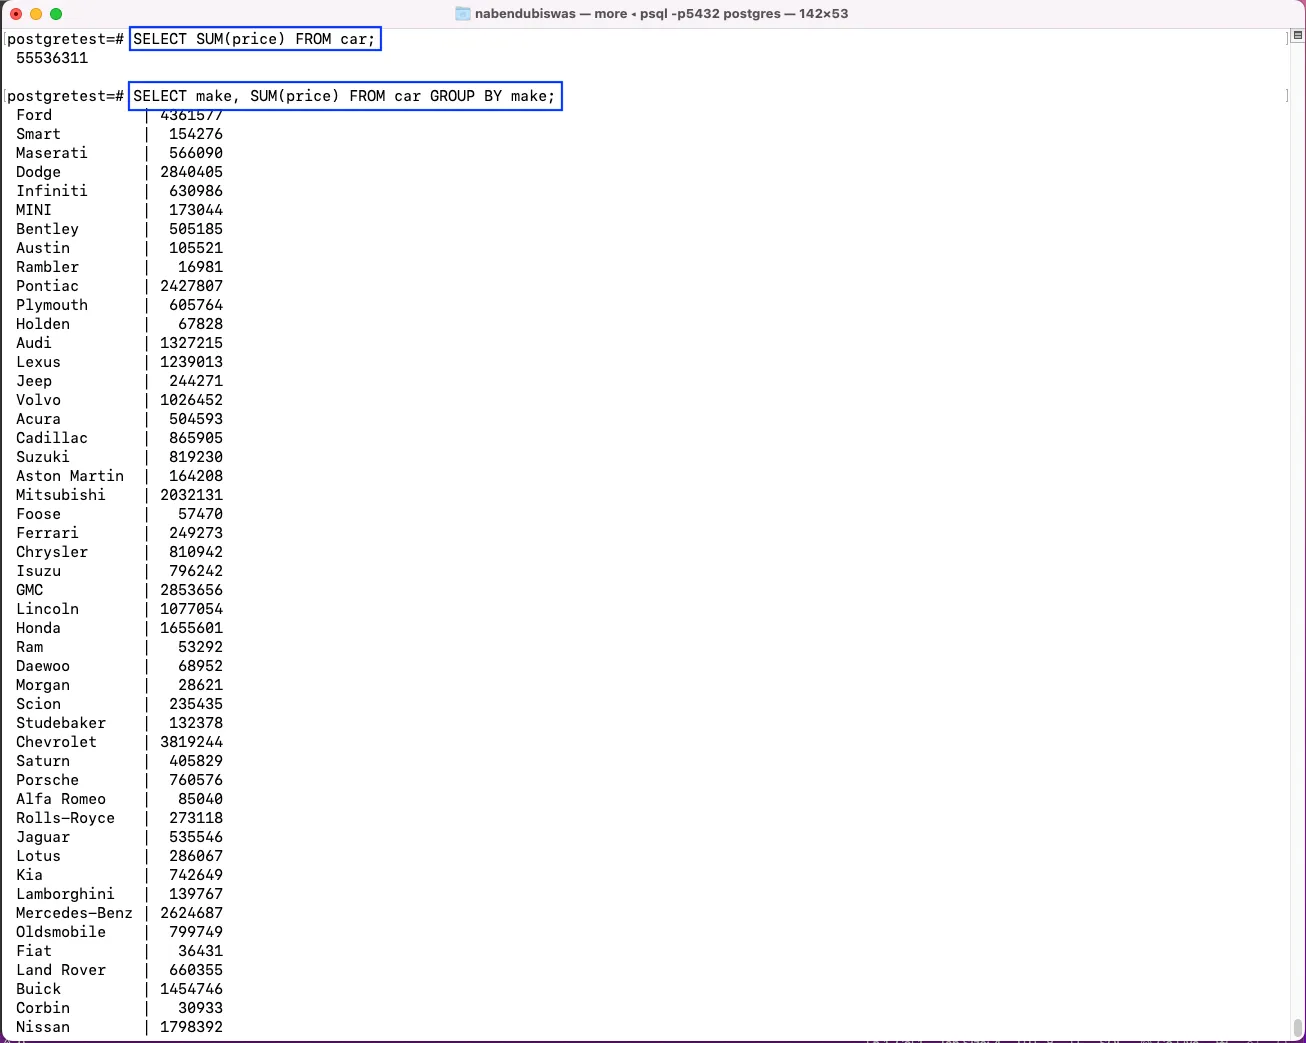Click the Ferrari sum value 249273

pos(196,533)
